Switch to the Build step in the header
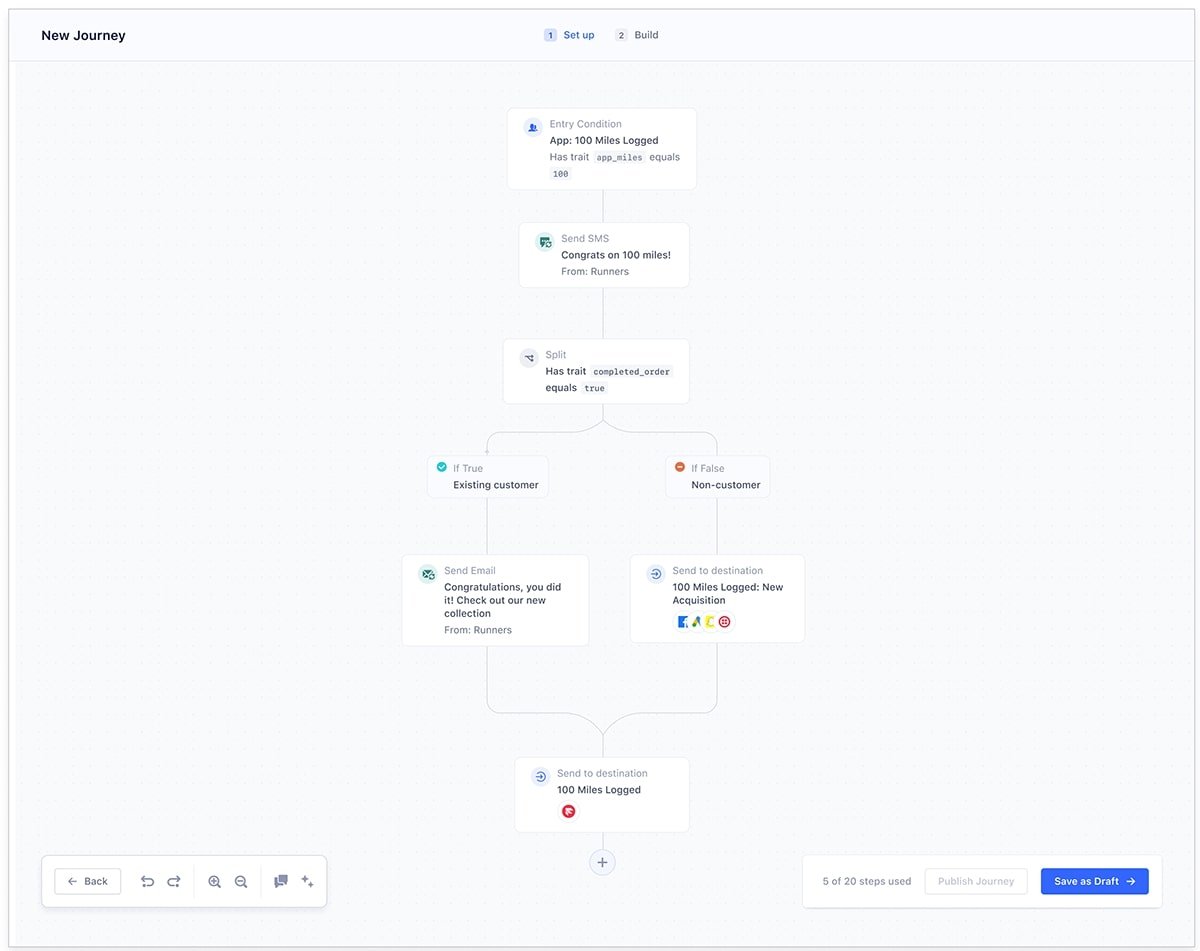The width and height of the screenshot is (1200, 951). [637, 35]
